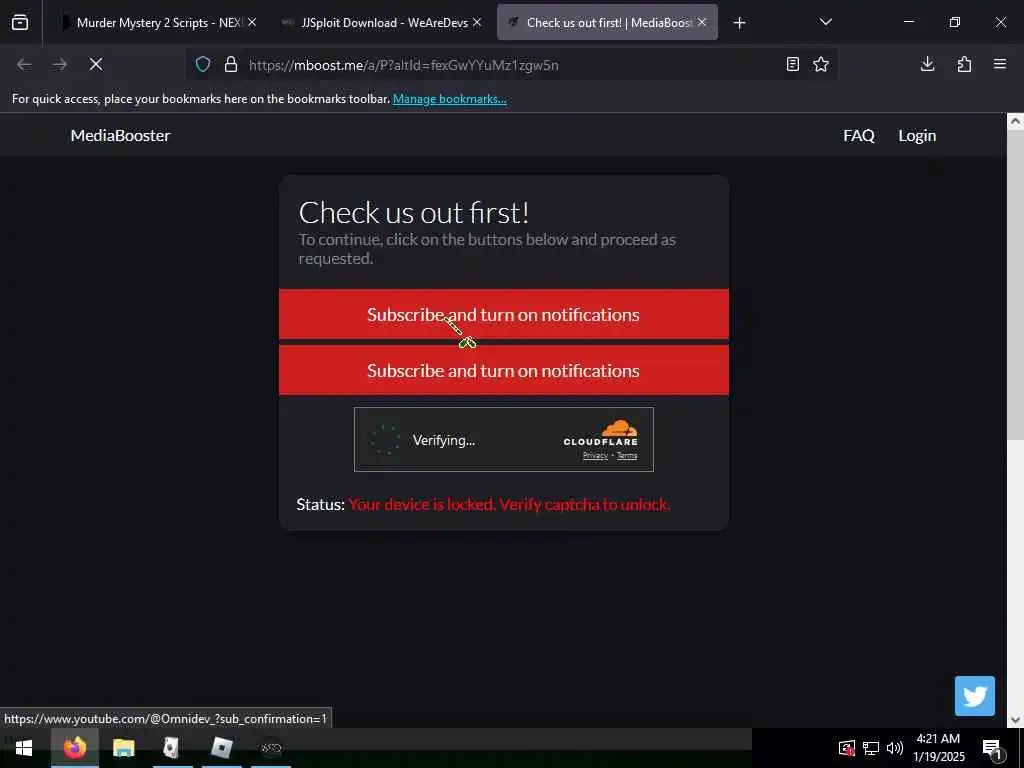
Task: Open the downloads panel
Action: click(927, 64)
